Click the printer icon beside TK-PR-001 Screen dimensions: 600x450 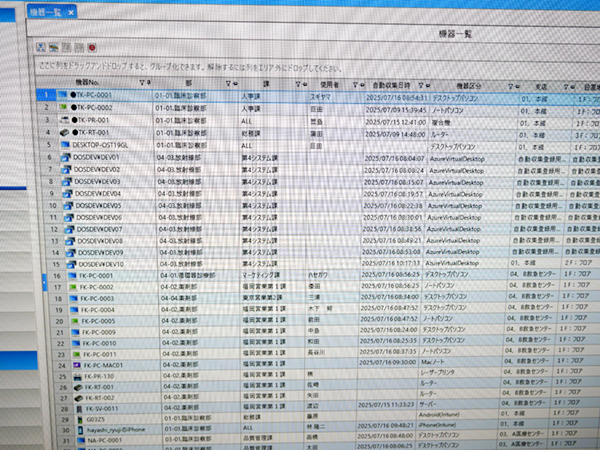(x=64, y=120)
